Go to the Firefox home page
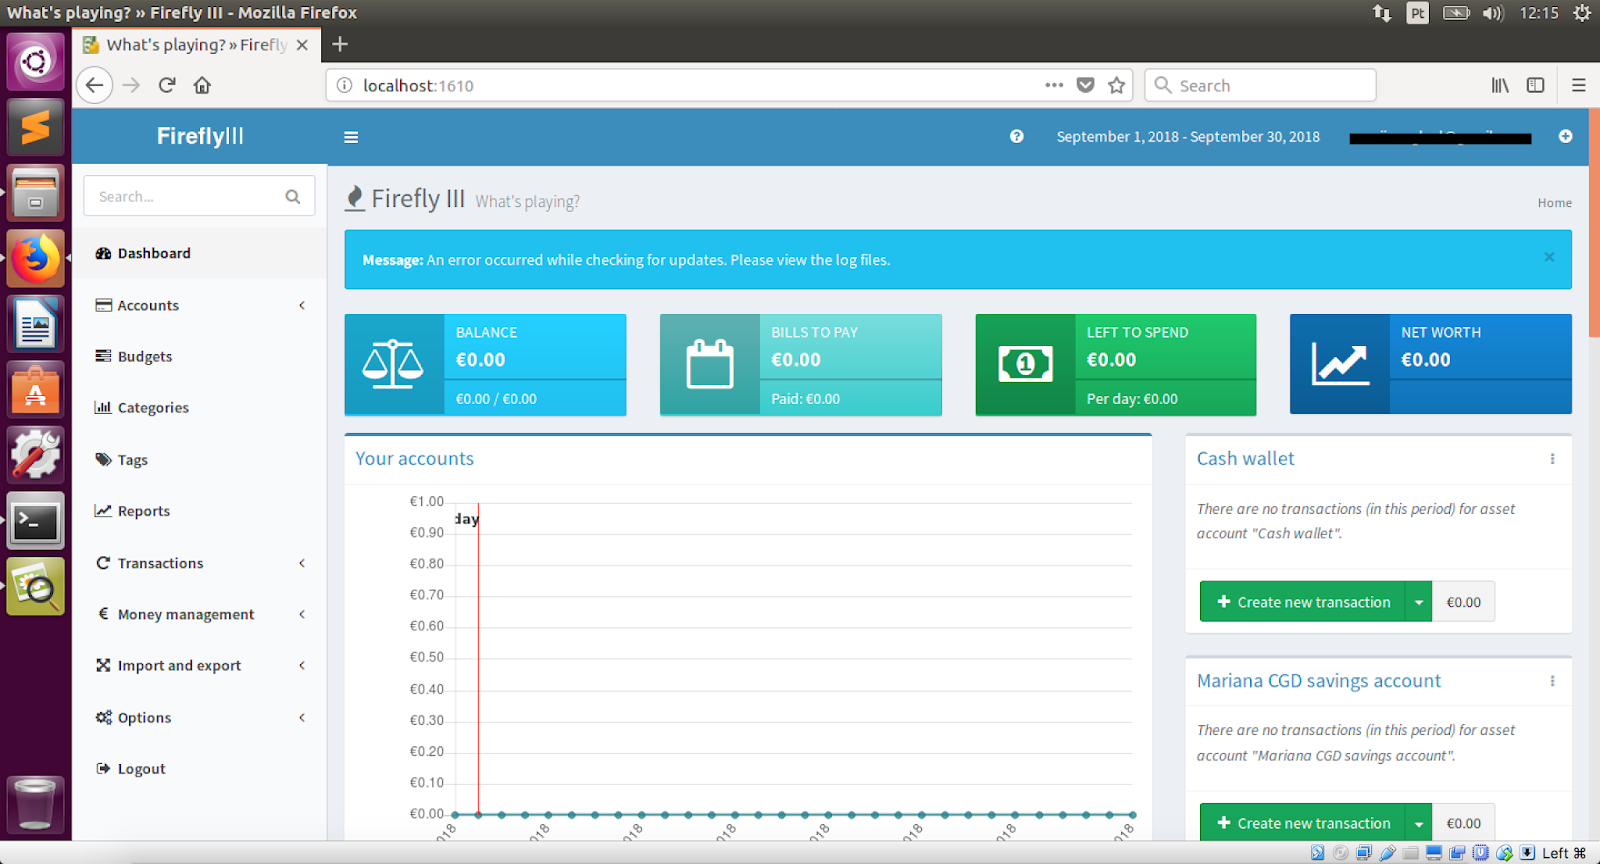Image resolution: width=1600 pixels, height=864 pixels. (x=202, y=85)
